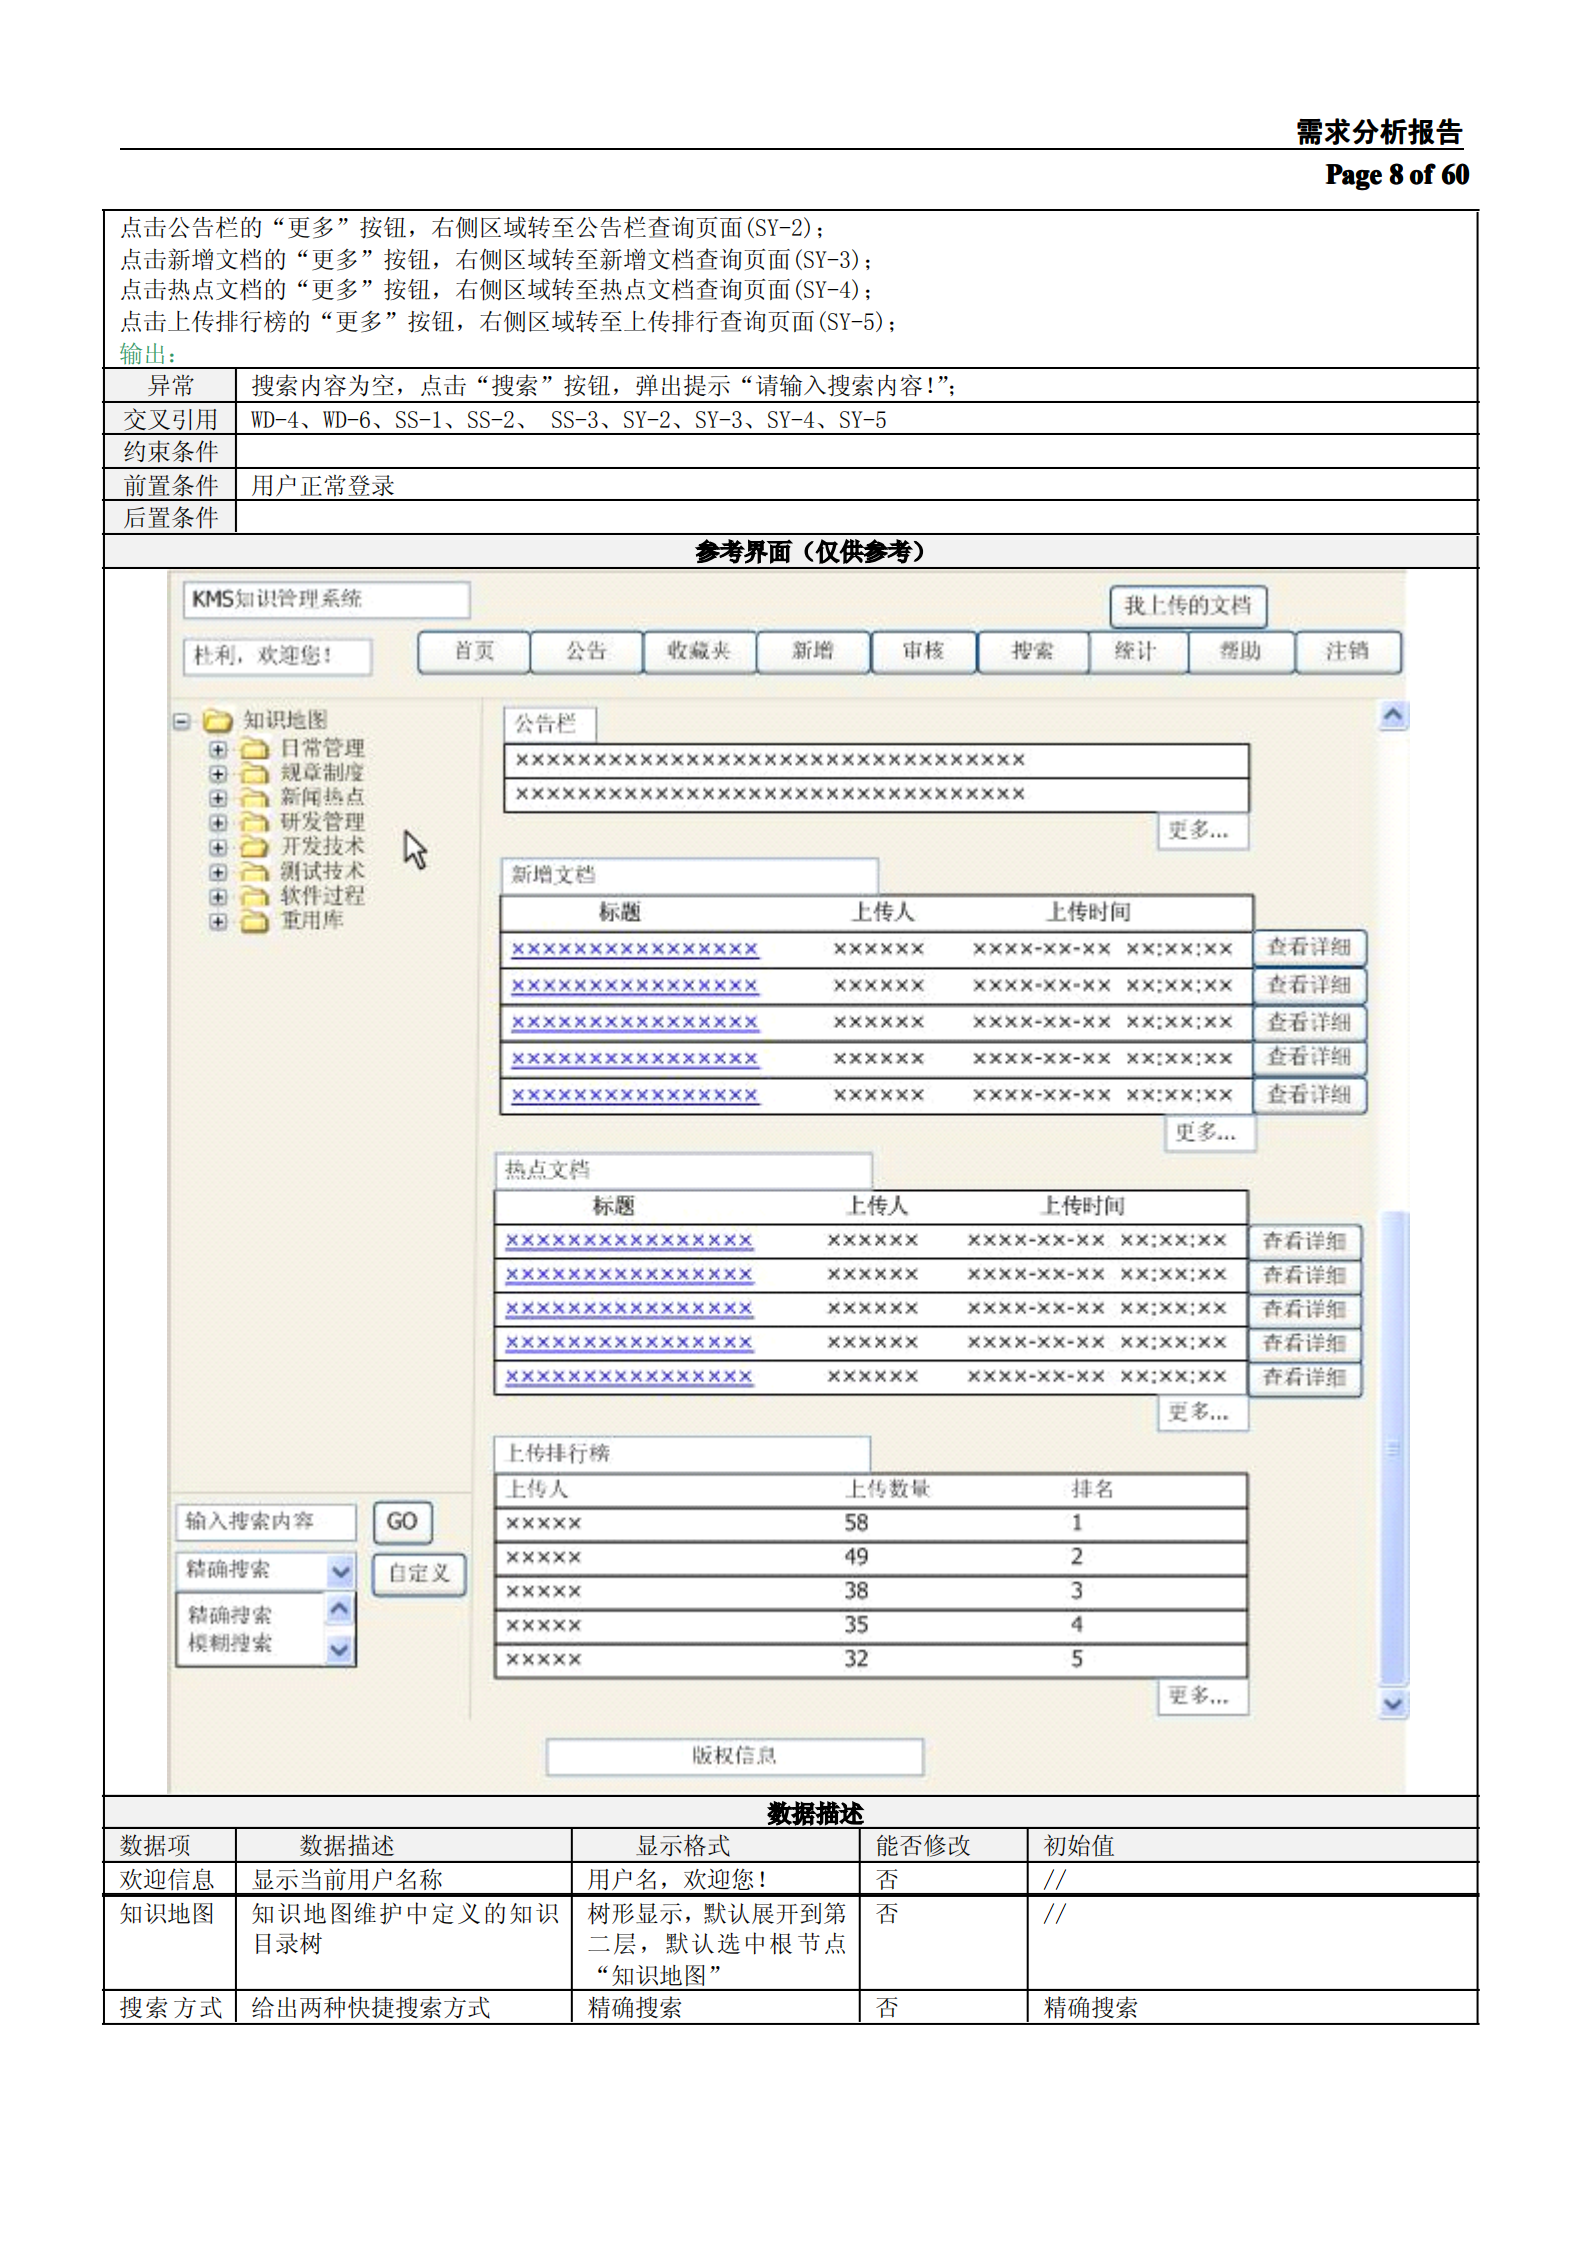
Task: Click the 自定义 search button
Action: [419, 1574]
